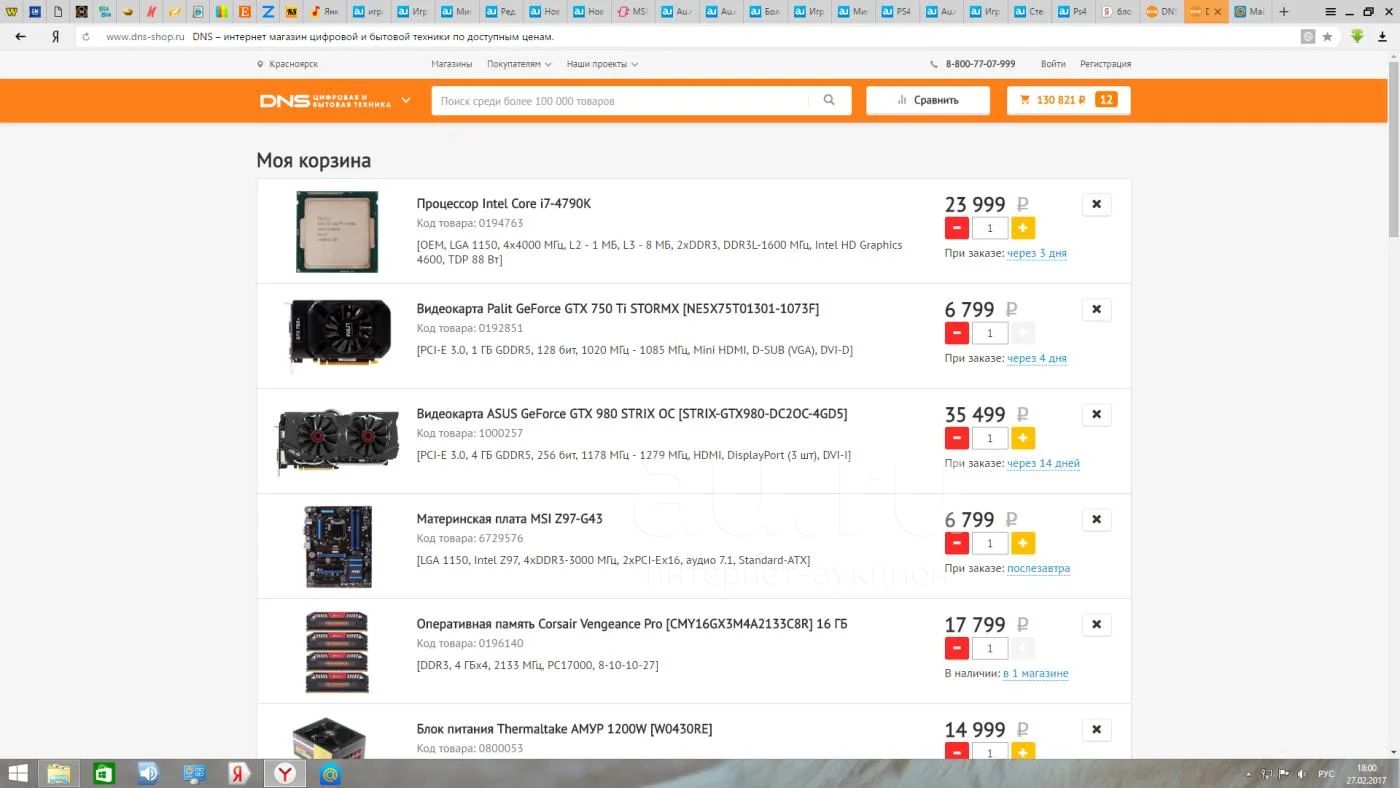Image resolution: width=1400 pixels, height=788 pixels.
Task: Open a new browser tab
Action: click(1284, 12)
